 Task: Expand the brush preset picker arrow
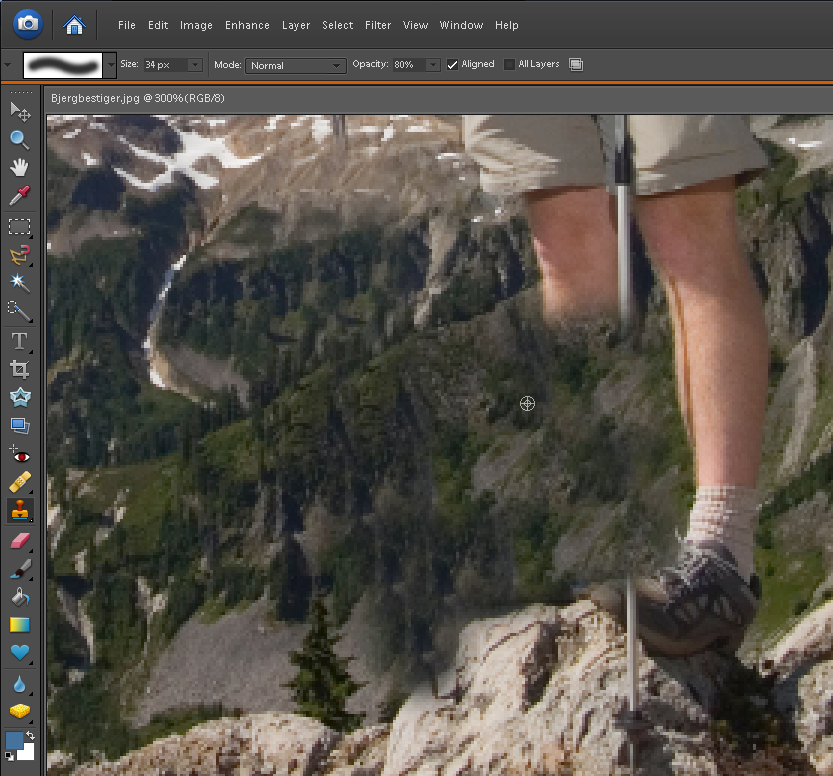click(109, 65)
